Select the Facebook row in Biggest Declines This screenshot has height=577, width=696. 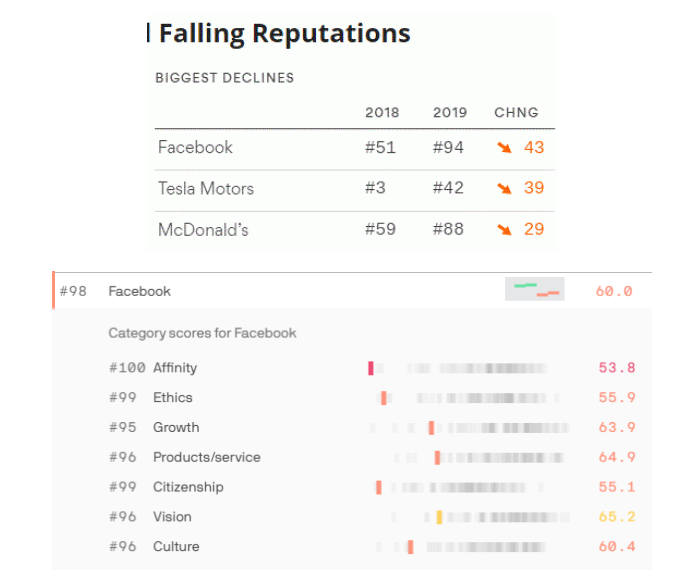195,148
